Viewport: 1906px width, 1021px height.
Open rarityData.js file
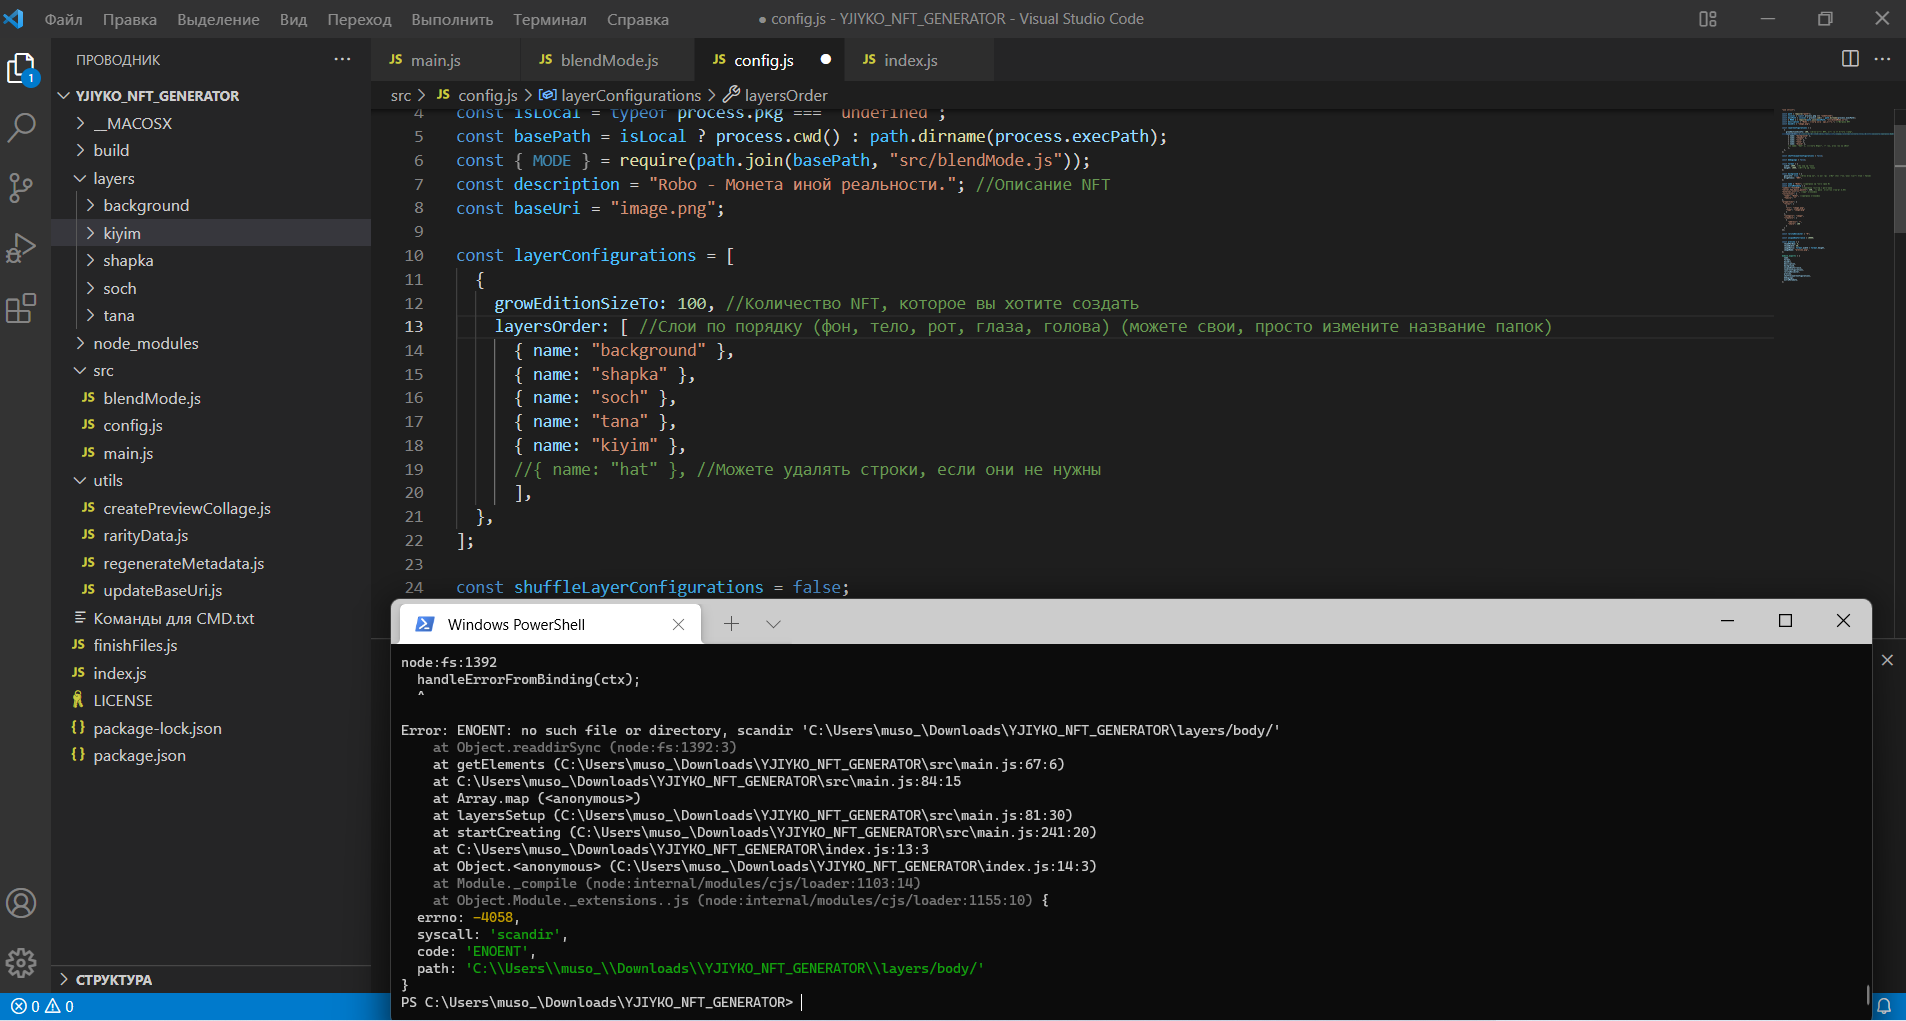pyautogui.click(x=211, y=535)
